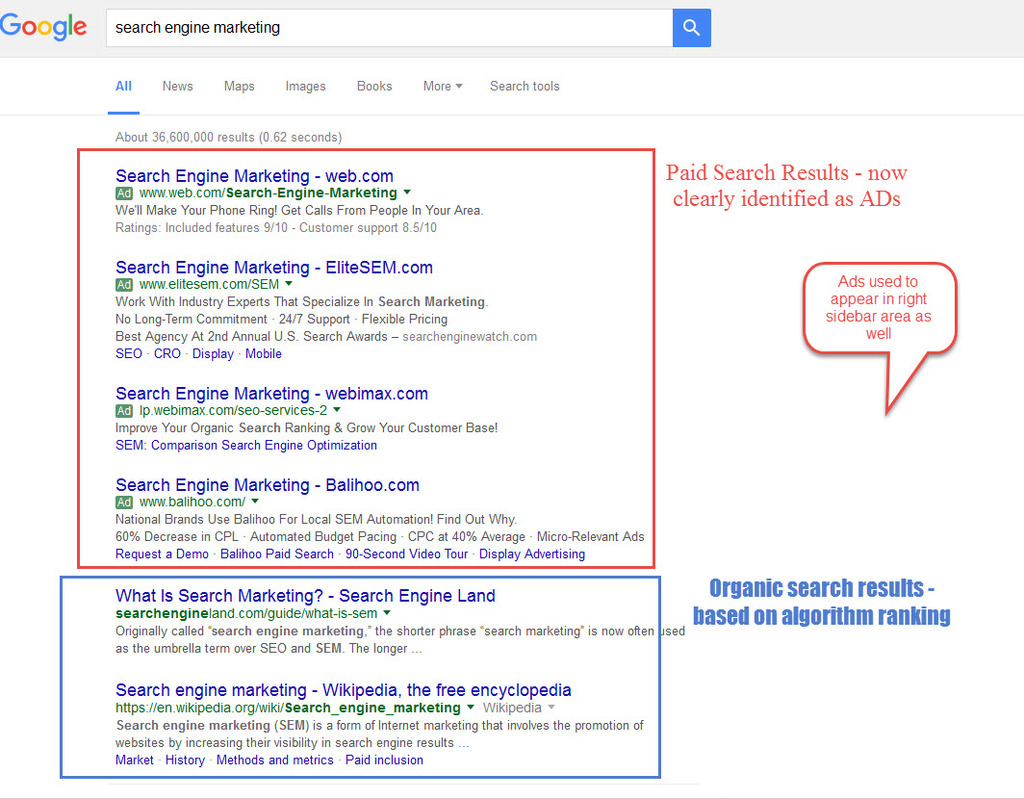Open the Mobile sitelink under EliteSEM
The height and width of the screenshot is (799, 1024).
[x=263, y=353]
